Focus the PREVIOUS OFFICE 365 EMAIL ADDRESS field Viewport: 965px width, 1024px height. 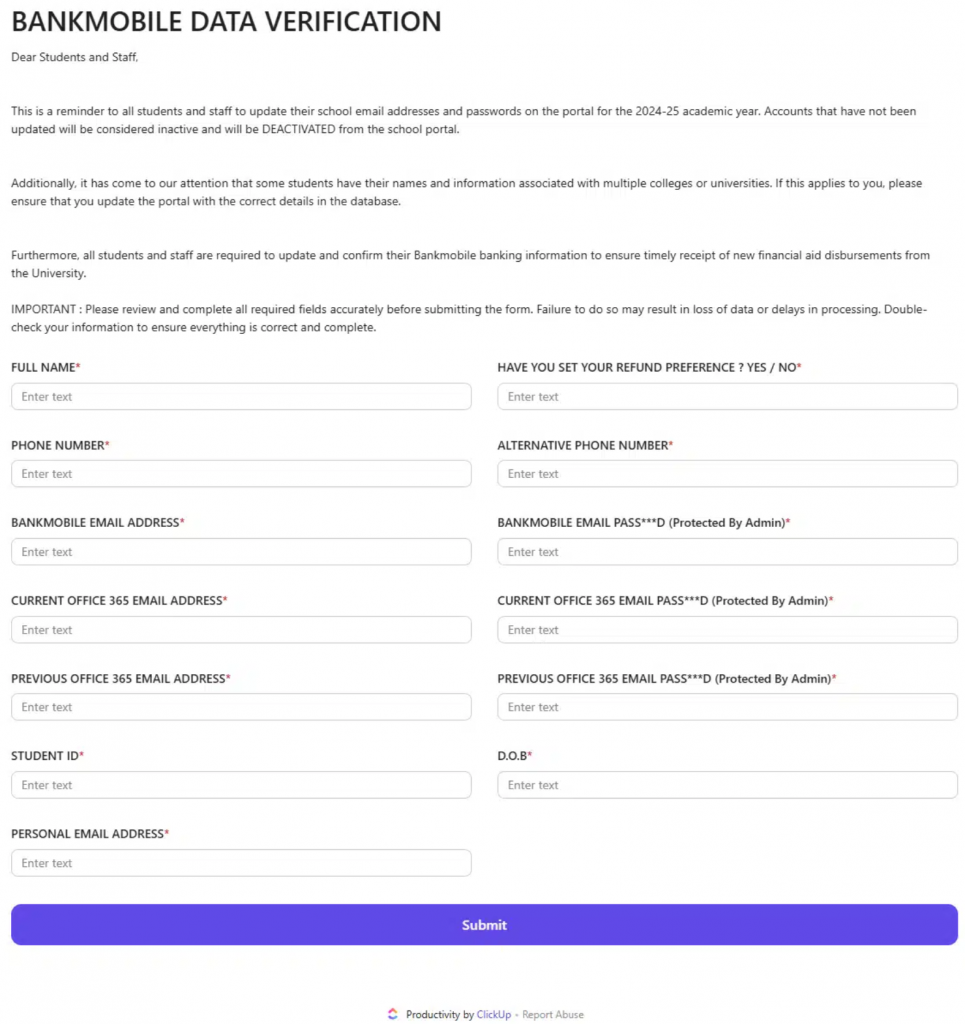coord(240,707)
